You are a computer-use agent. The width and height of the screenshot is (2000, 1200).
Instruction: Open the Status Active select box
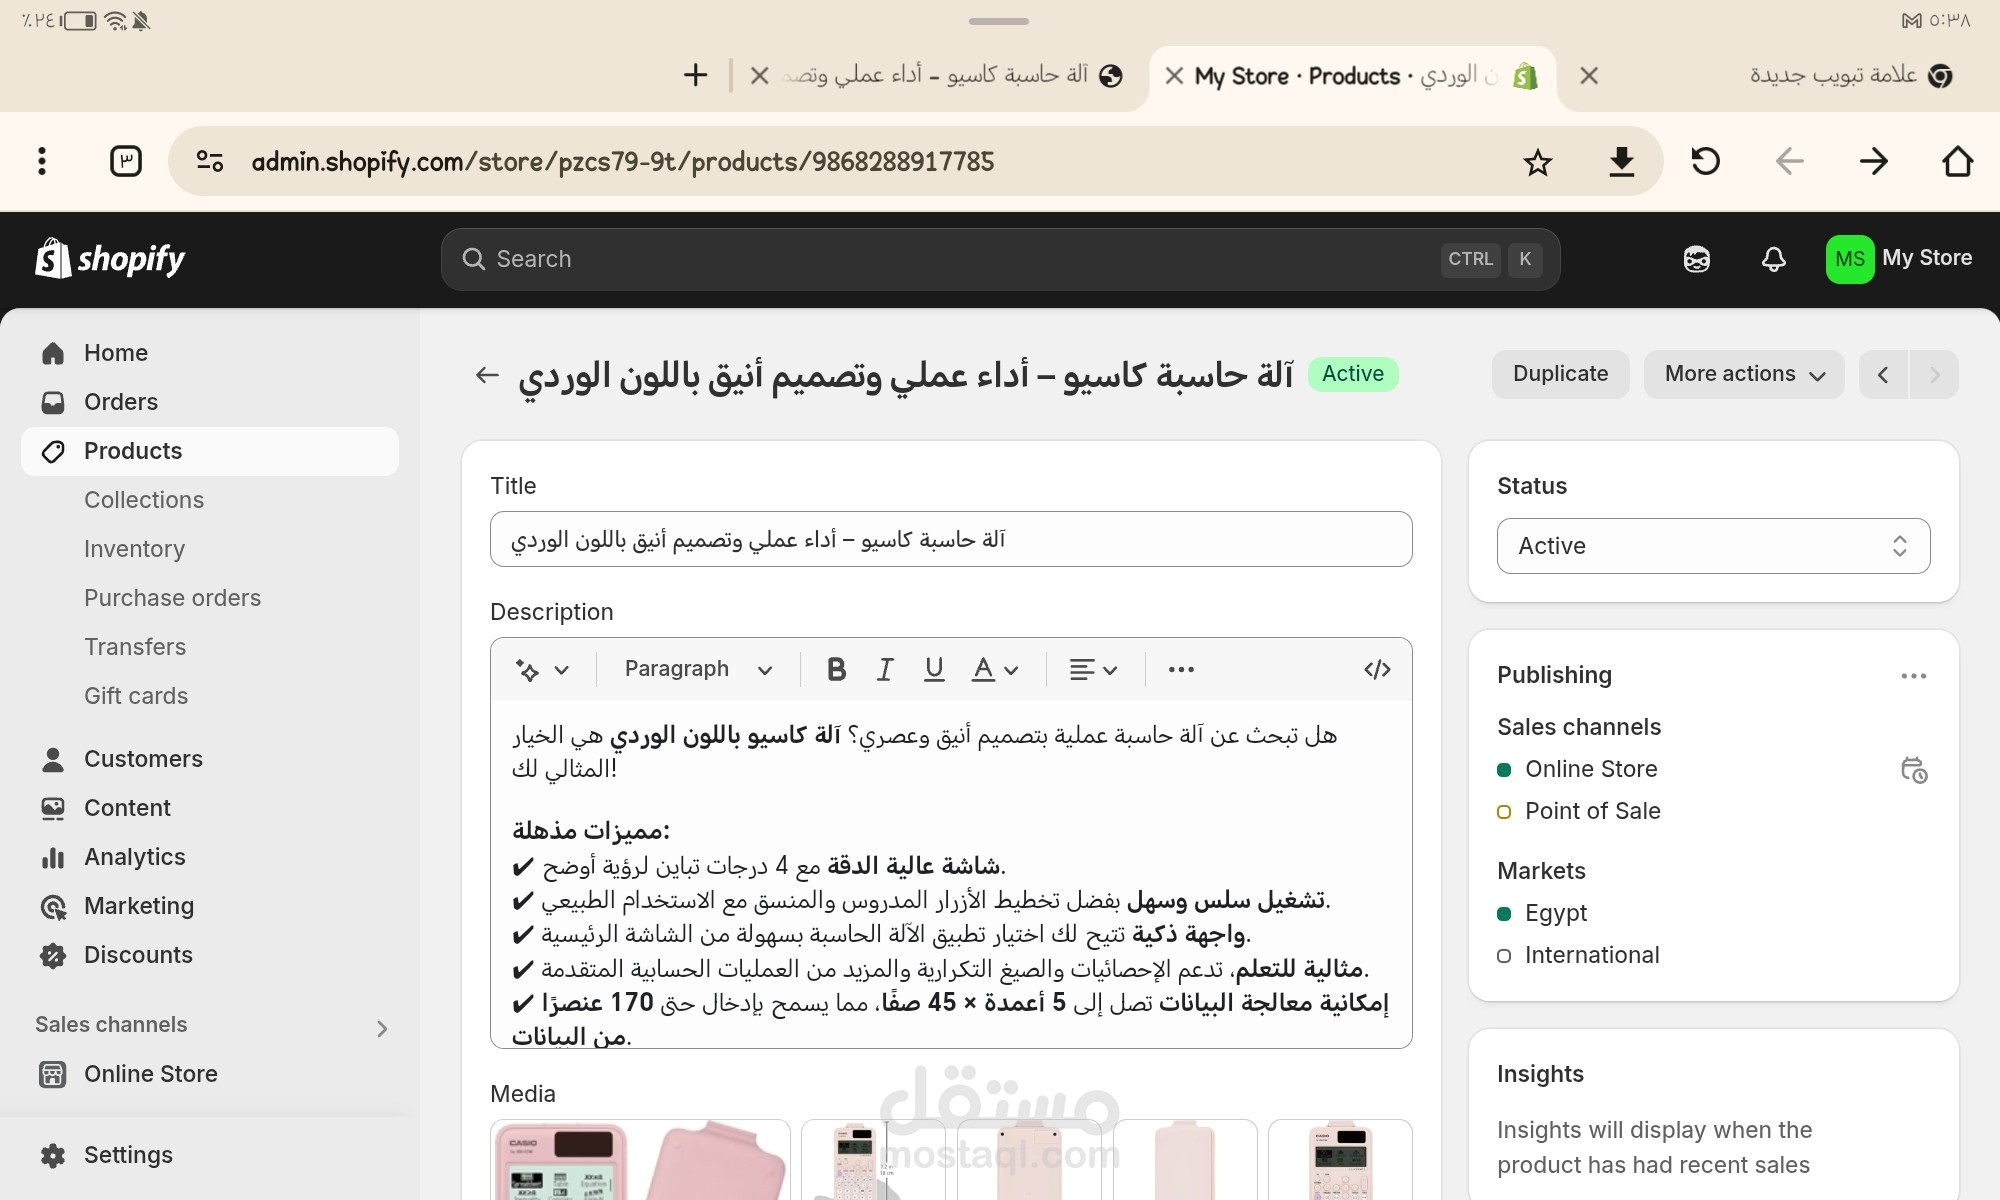1713,546
